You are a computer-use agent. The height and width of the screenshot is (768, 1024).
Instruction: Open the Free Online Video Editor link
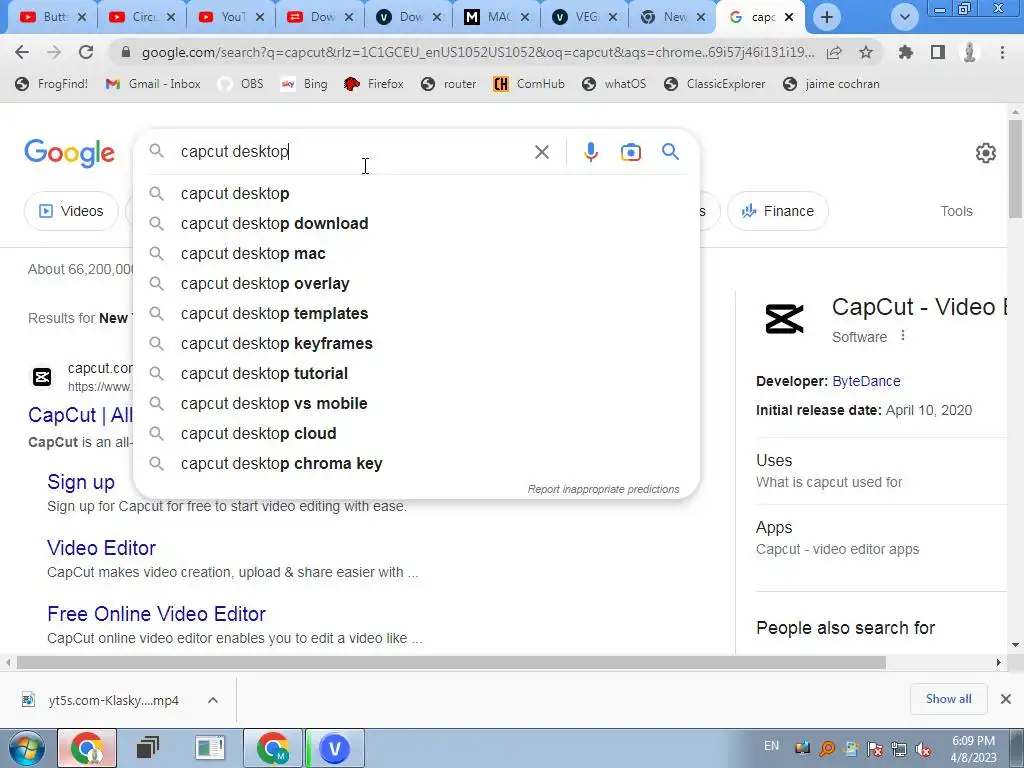(157, 614)
